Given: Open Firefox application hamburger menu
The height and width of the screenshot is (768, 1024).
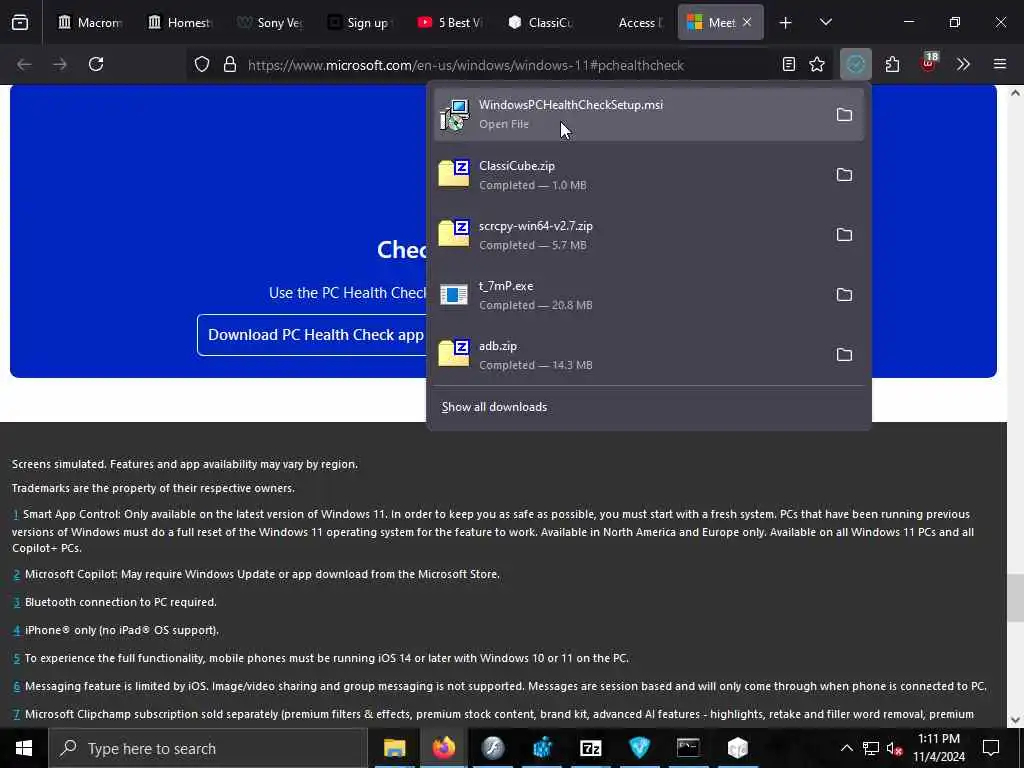Looking at the screenshot, I should pyautogui.click(x=1000, y=64).
